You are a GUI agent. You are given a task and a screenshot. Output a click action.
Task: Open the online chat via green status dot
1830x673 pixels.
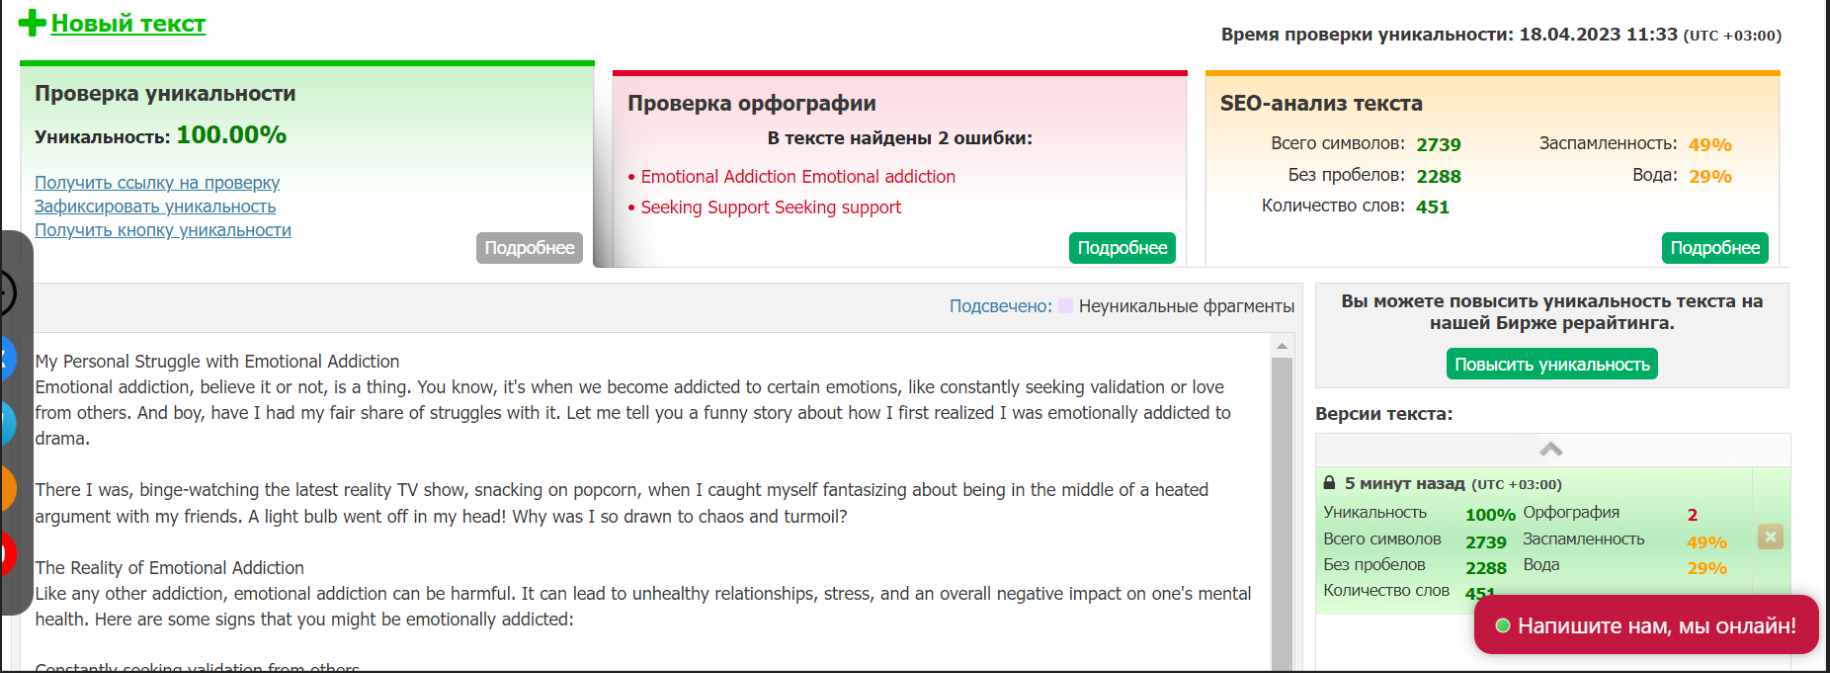(1505, 624)
